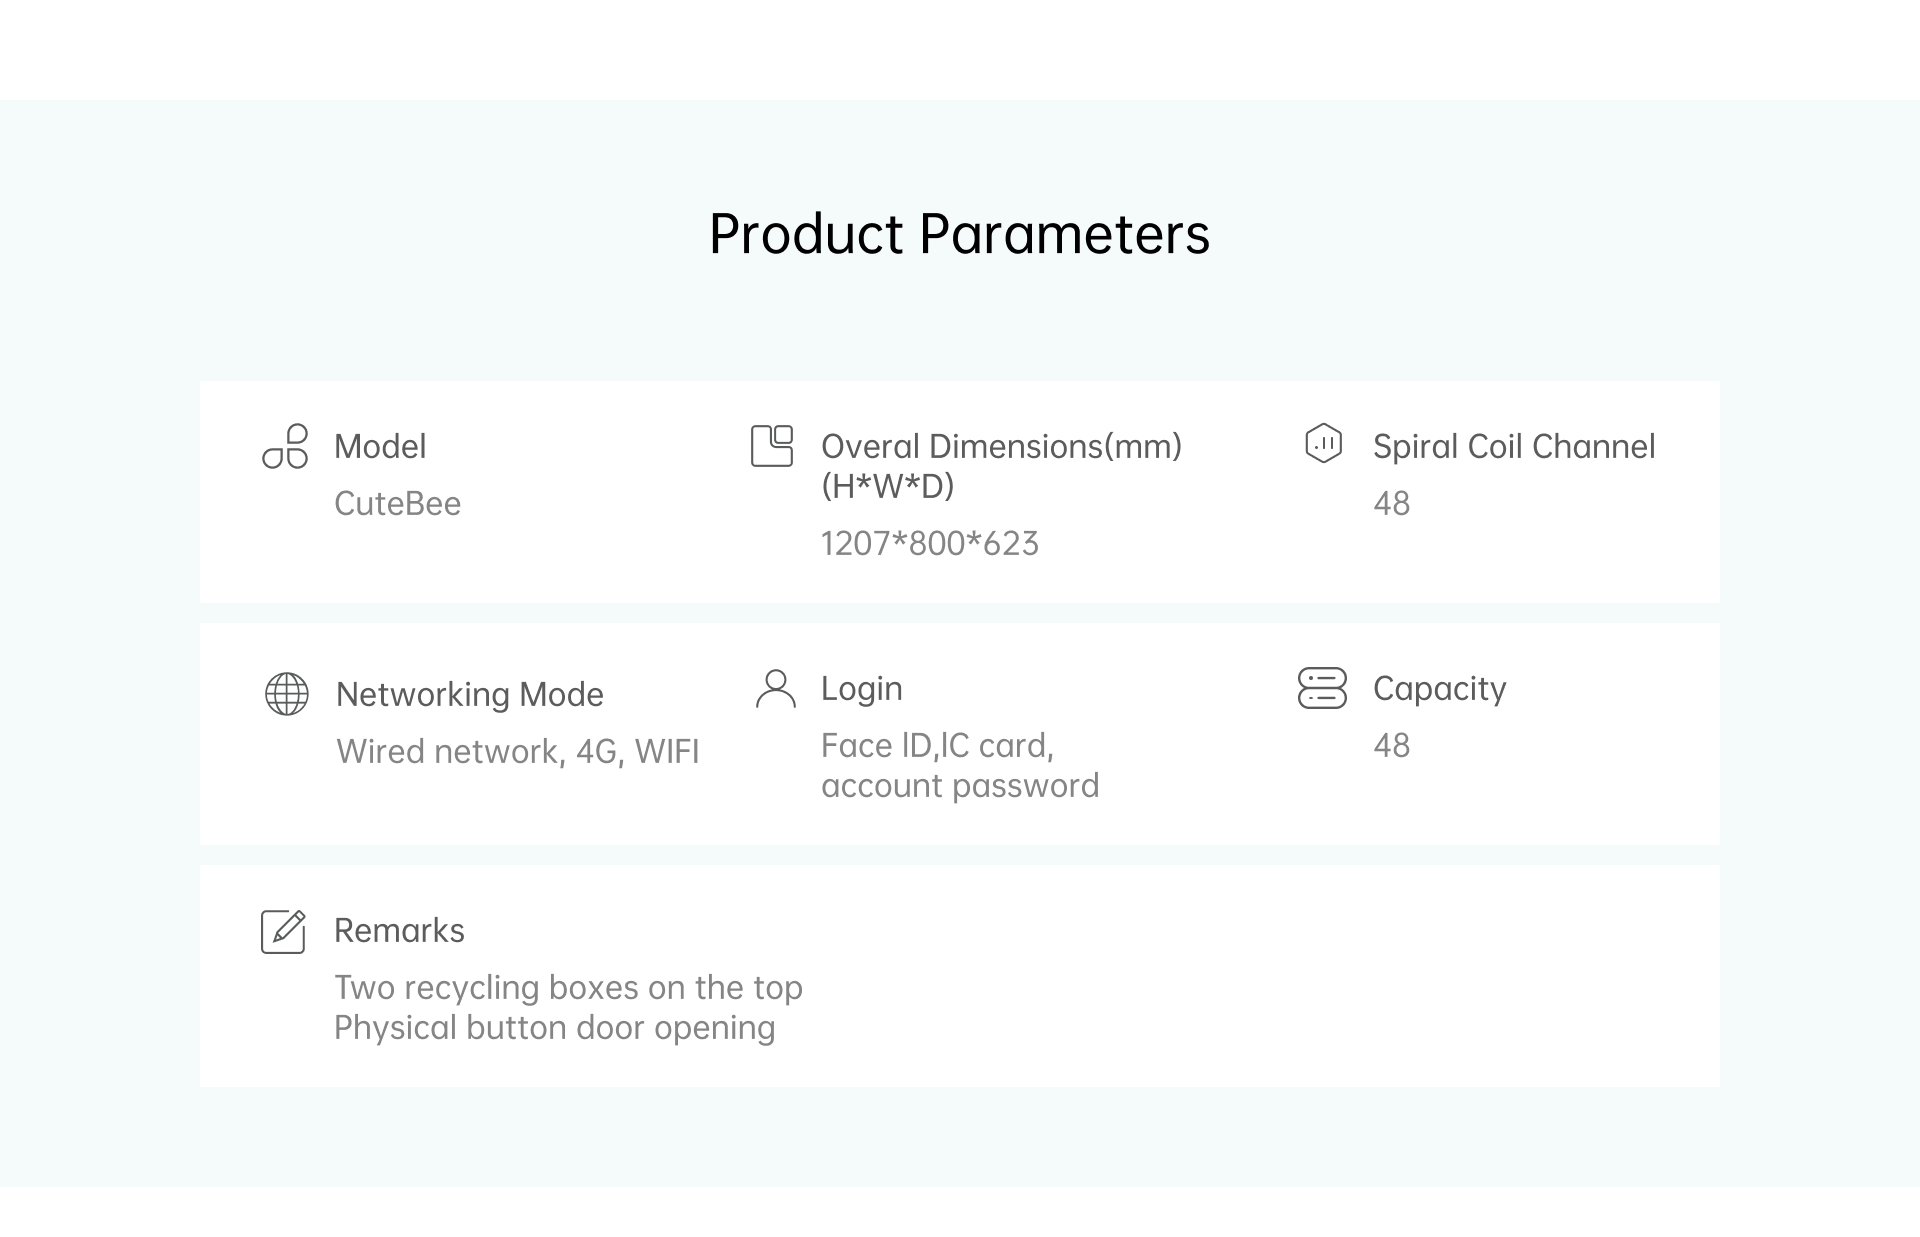Viewport: 1920px width, 1237px height.
Task: Click the Spiral Coil Channel hexagon icon
Action: [x=1324, y=443]
